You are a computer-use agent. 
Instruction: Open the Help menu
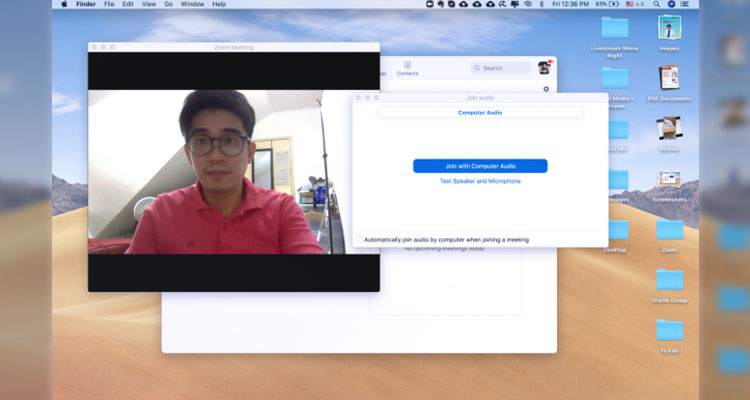pos(219,4)
